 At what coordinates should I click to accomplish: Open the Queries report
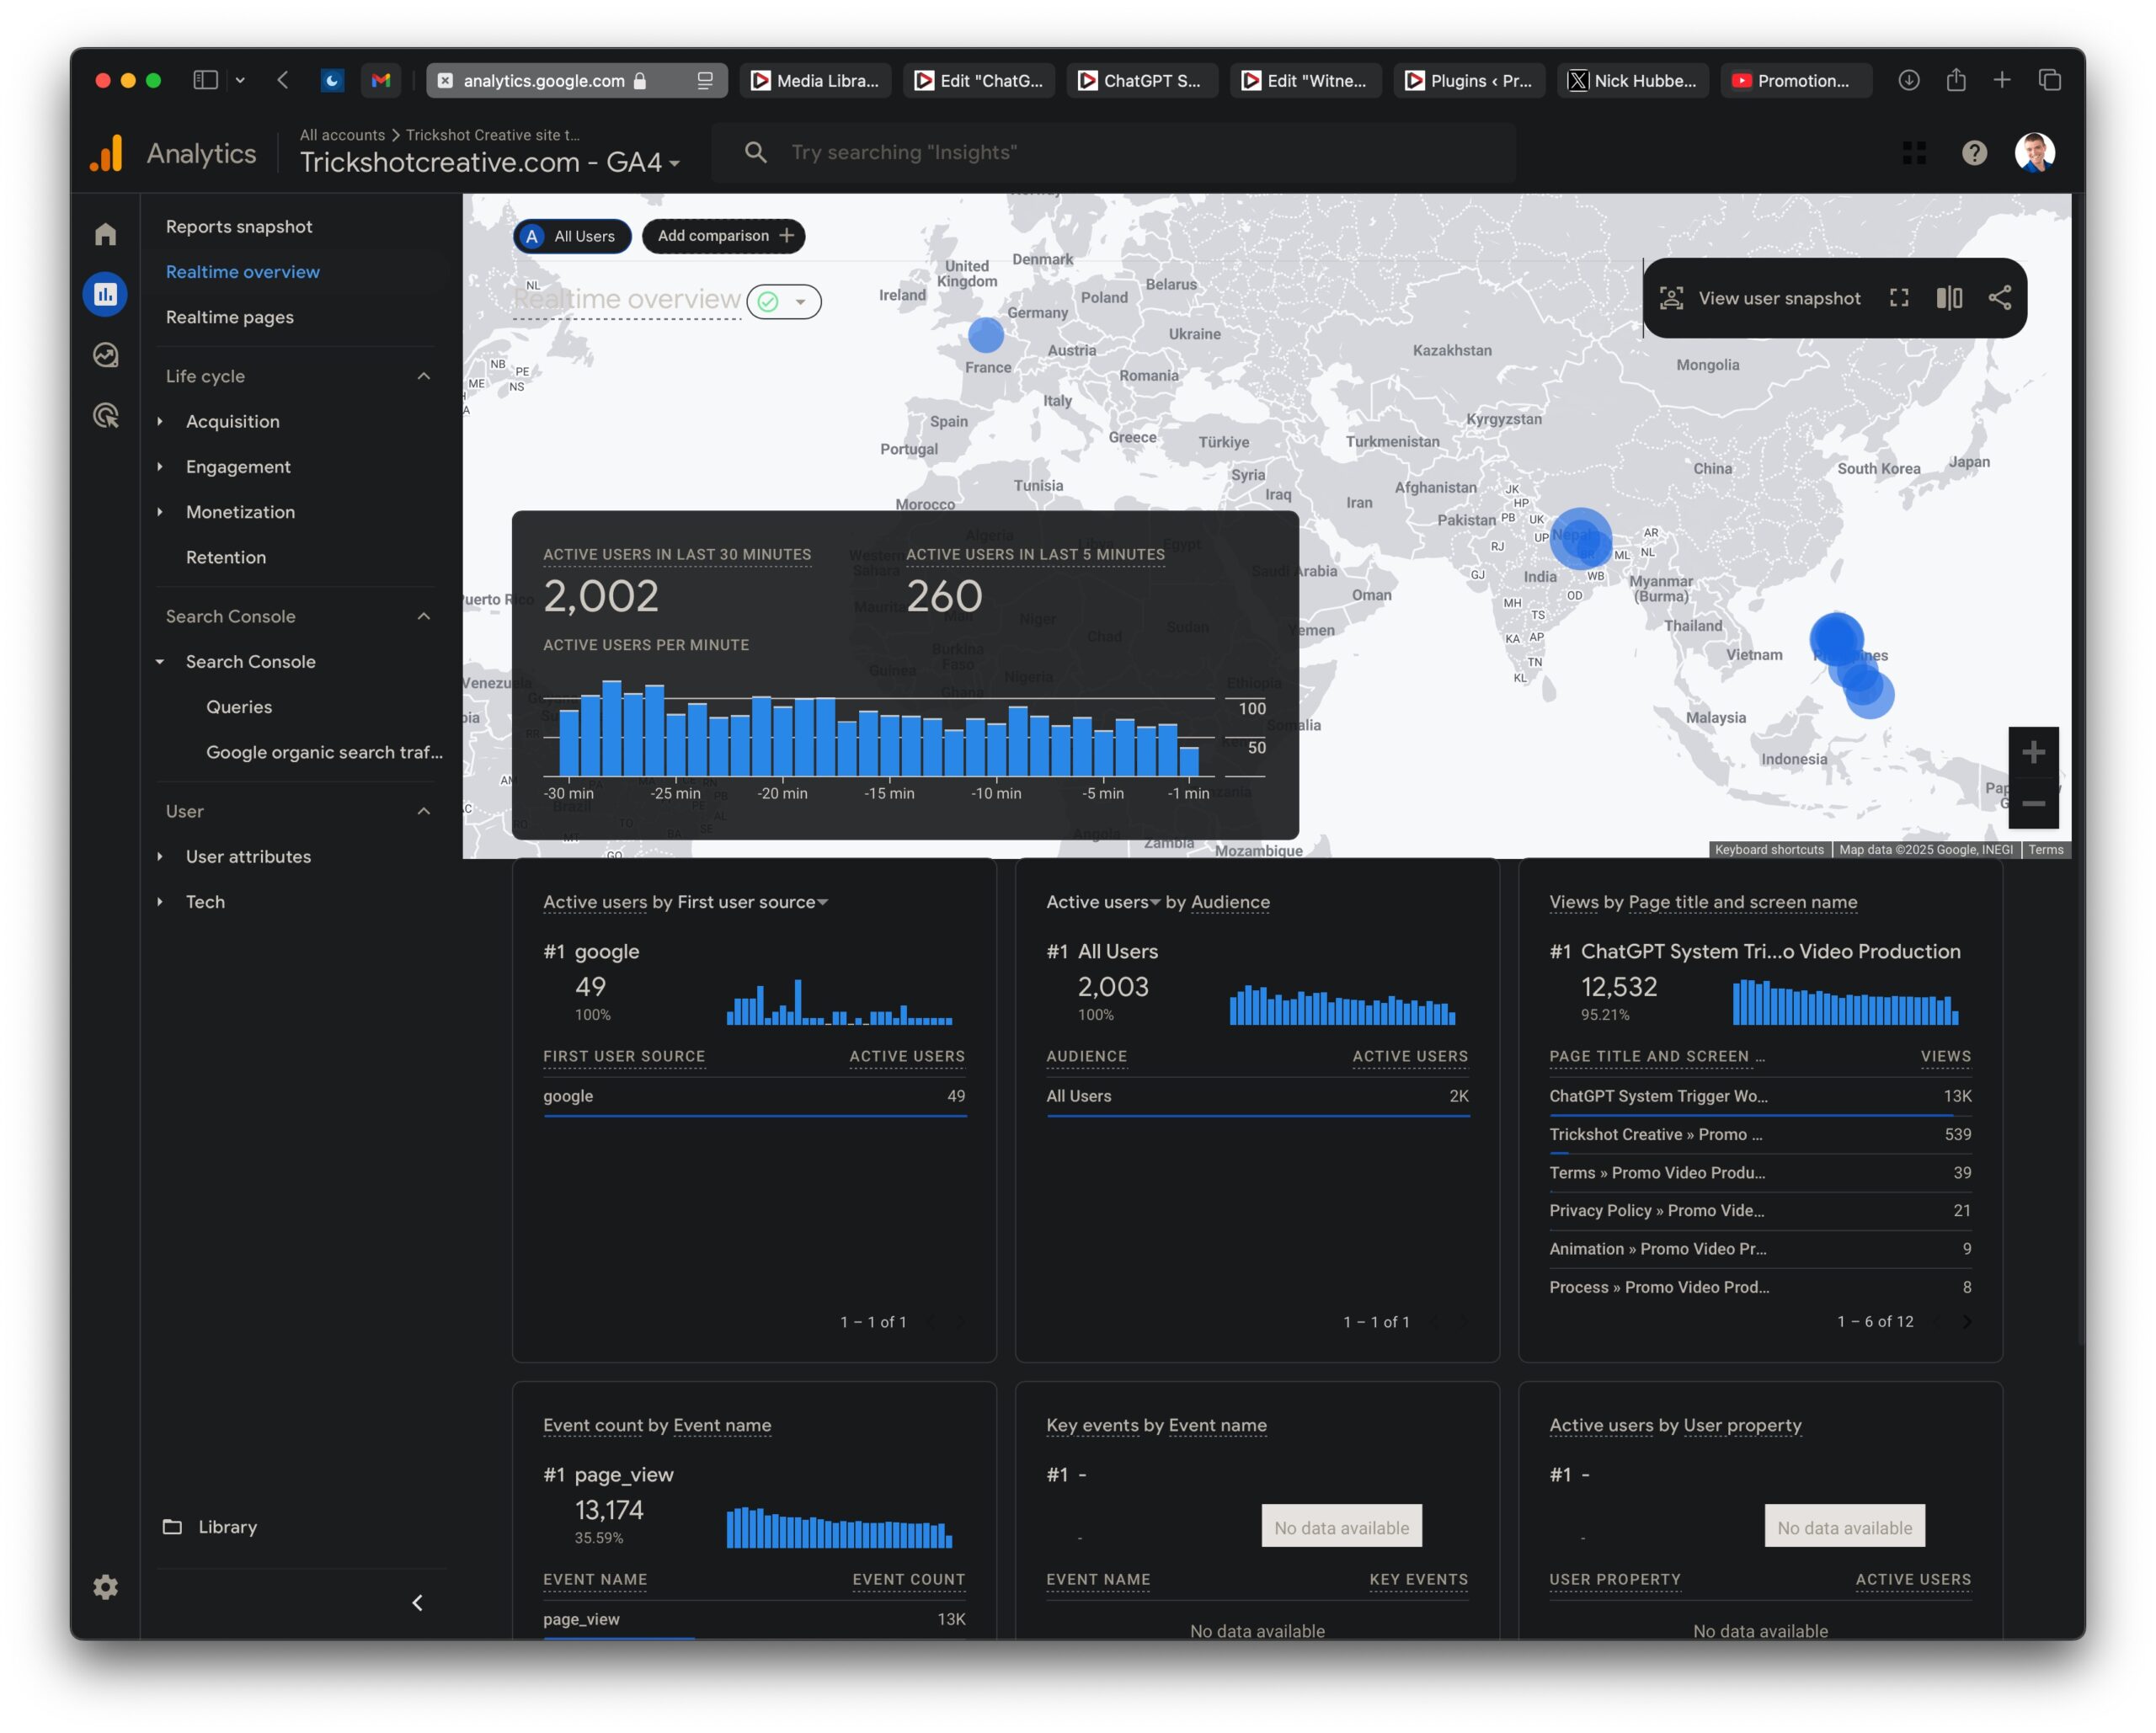point(239,707)
